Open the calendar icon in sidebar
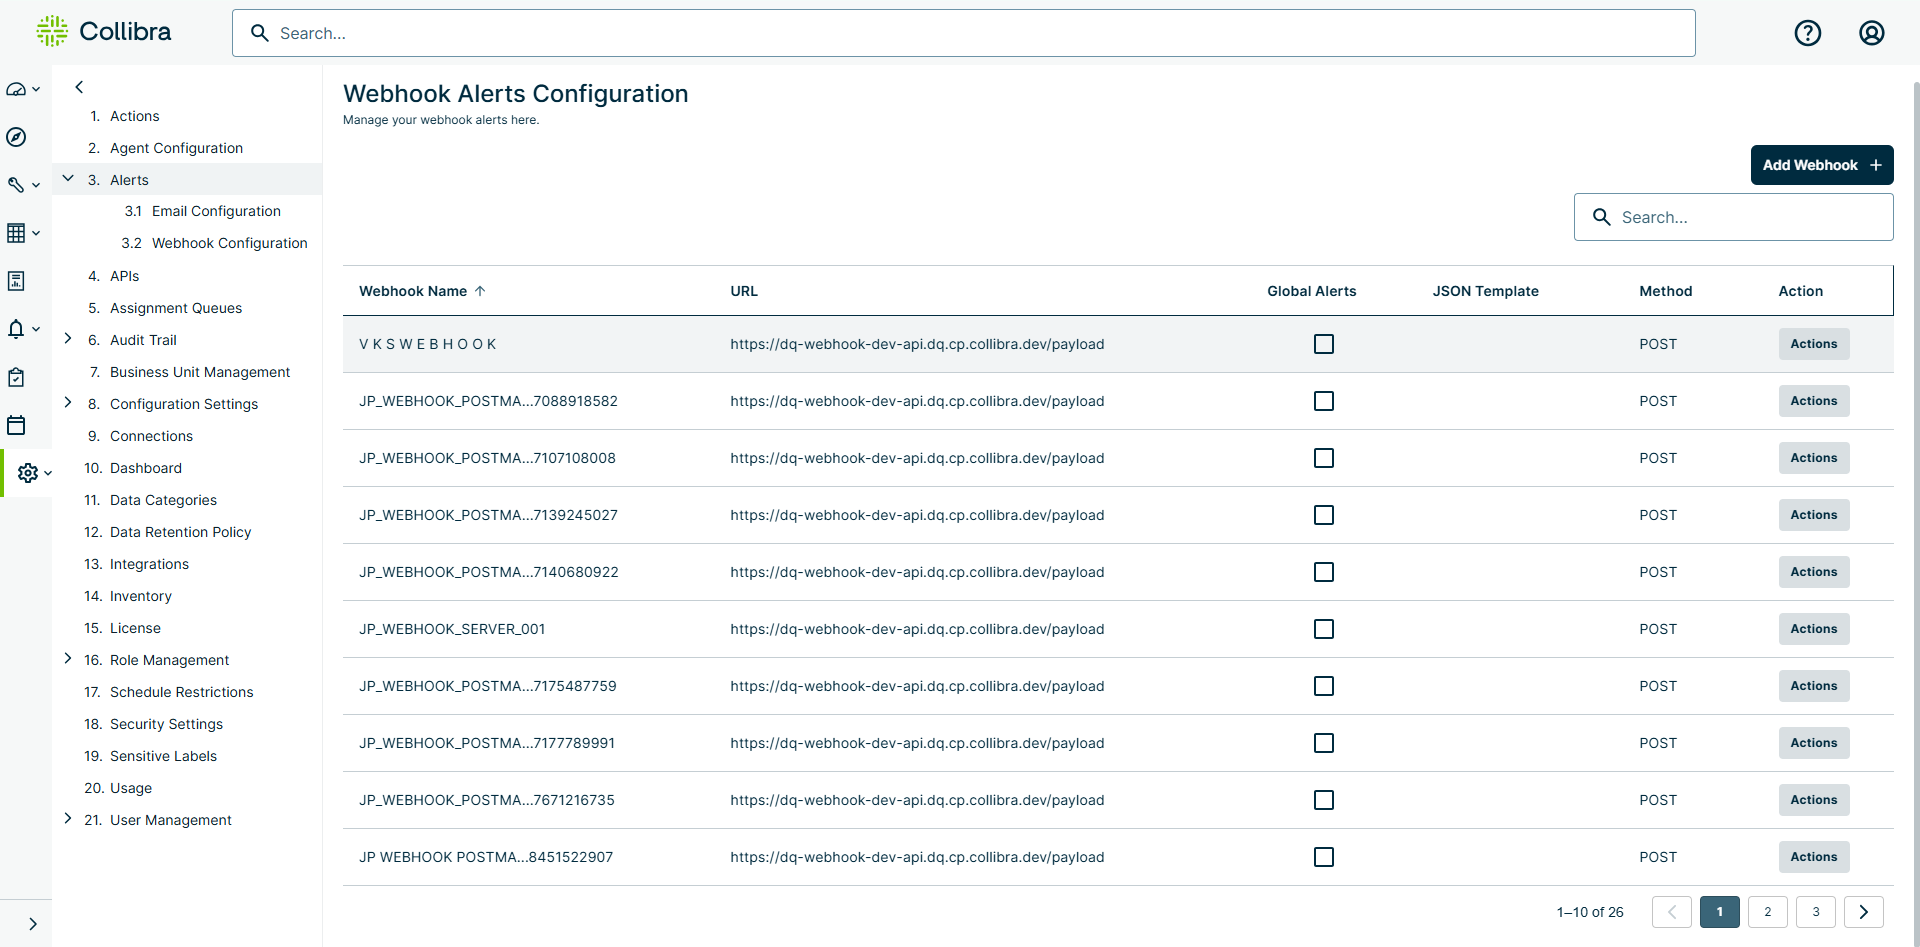Screen dimensions: 1920x947 [16, 425]
